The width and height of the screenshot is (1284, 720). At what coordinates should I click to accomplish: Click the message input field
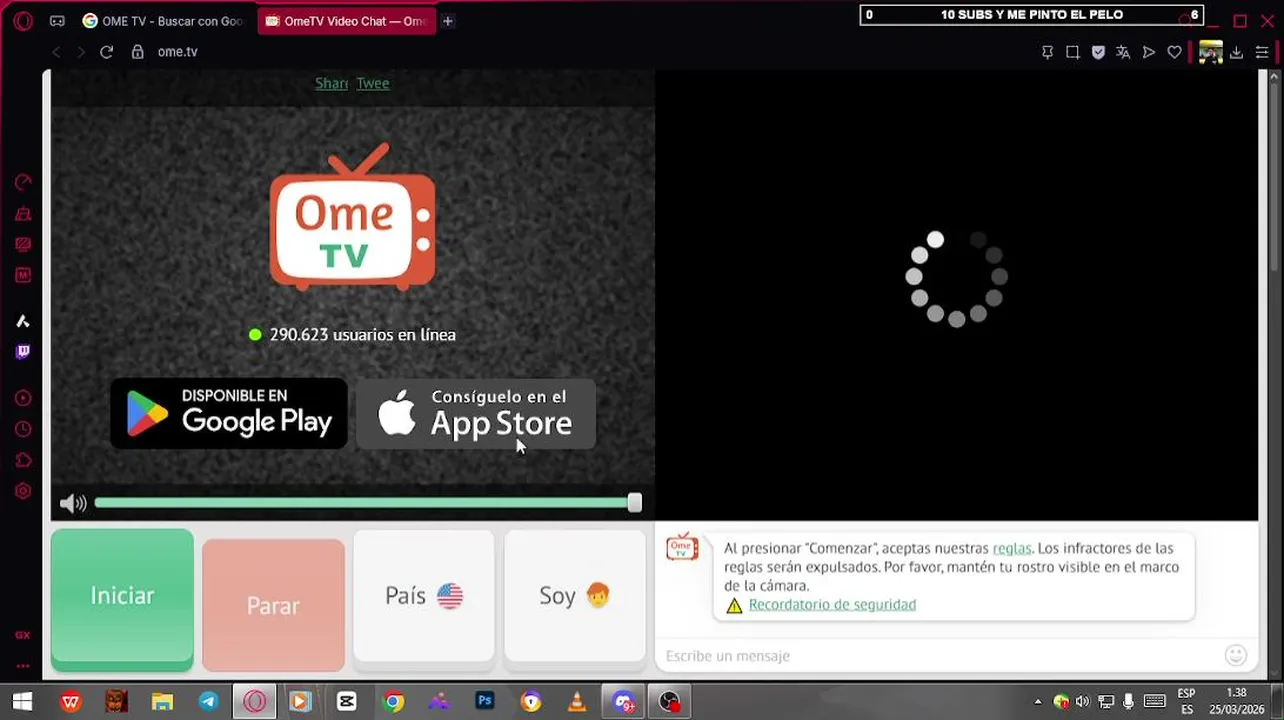click(x=938, y=656)
